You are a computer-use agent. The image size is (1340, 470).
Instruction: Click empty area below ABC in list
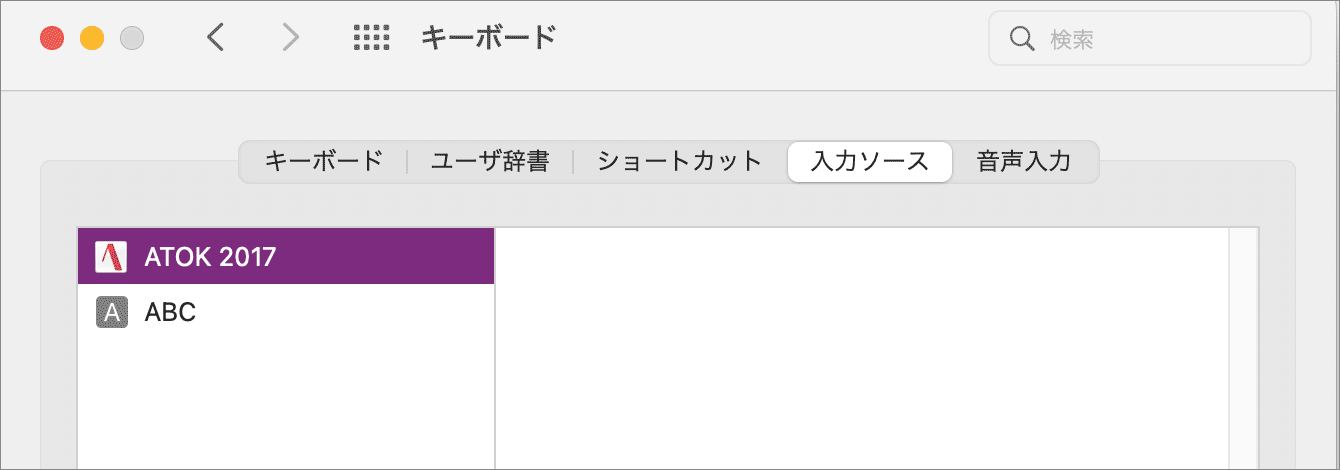click(286, 405)
